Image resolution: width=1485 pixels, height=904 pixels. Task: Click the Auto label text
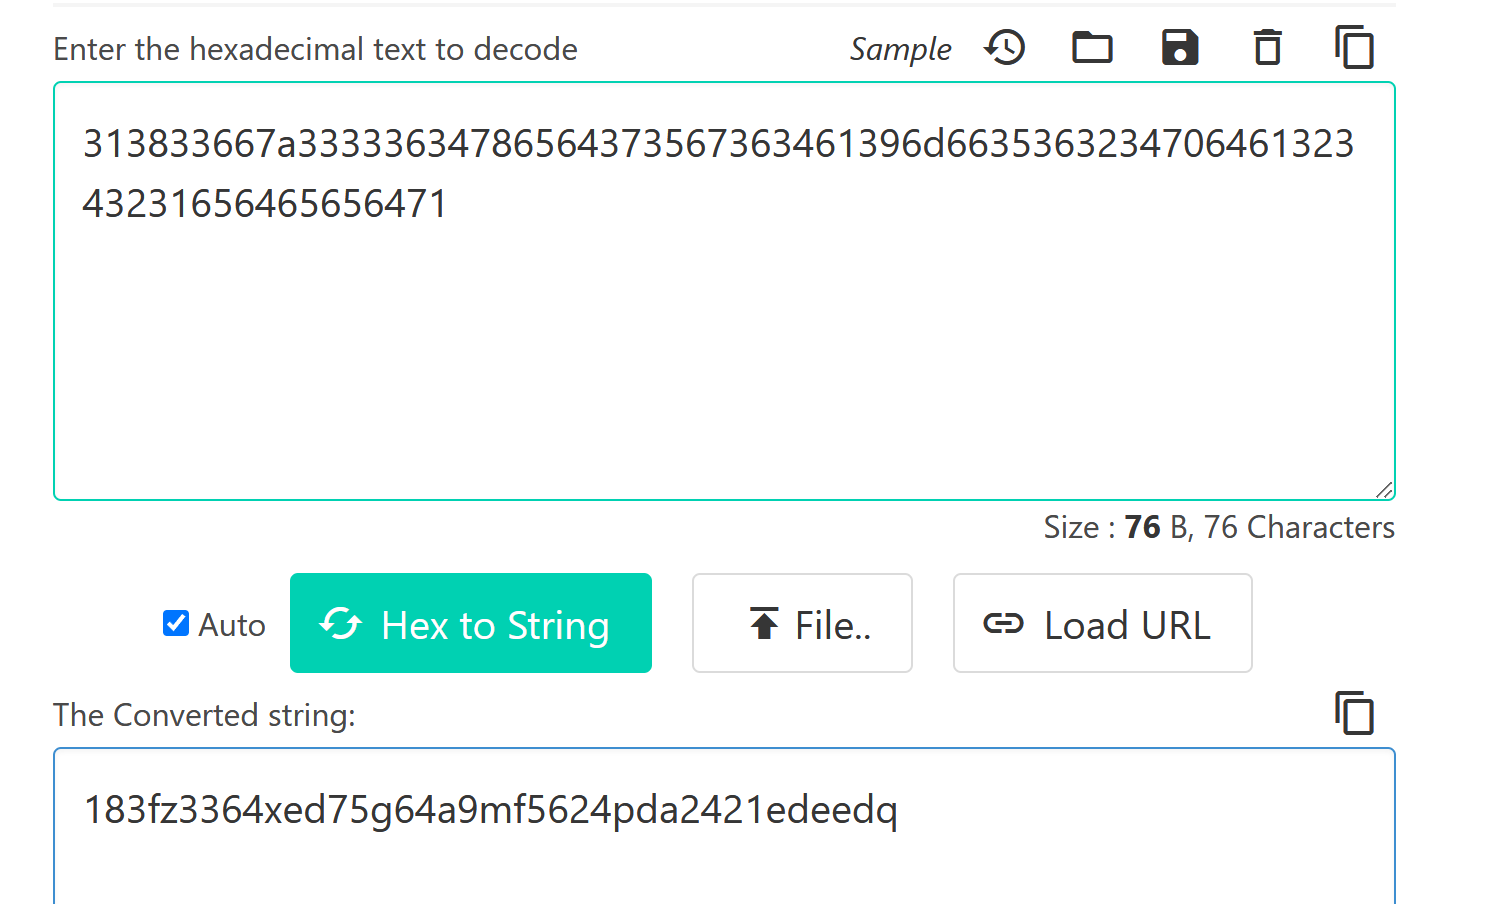click(232, 626)
